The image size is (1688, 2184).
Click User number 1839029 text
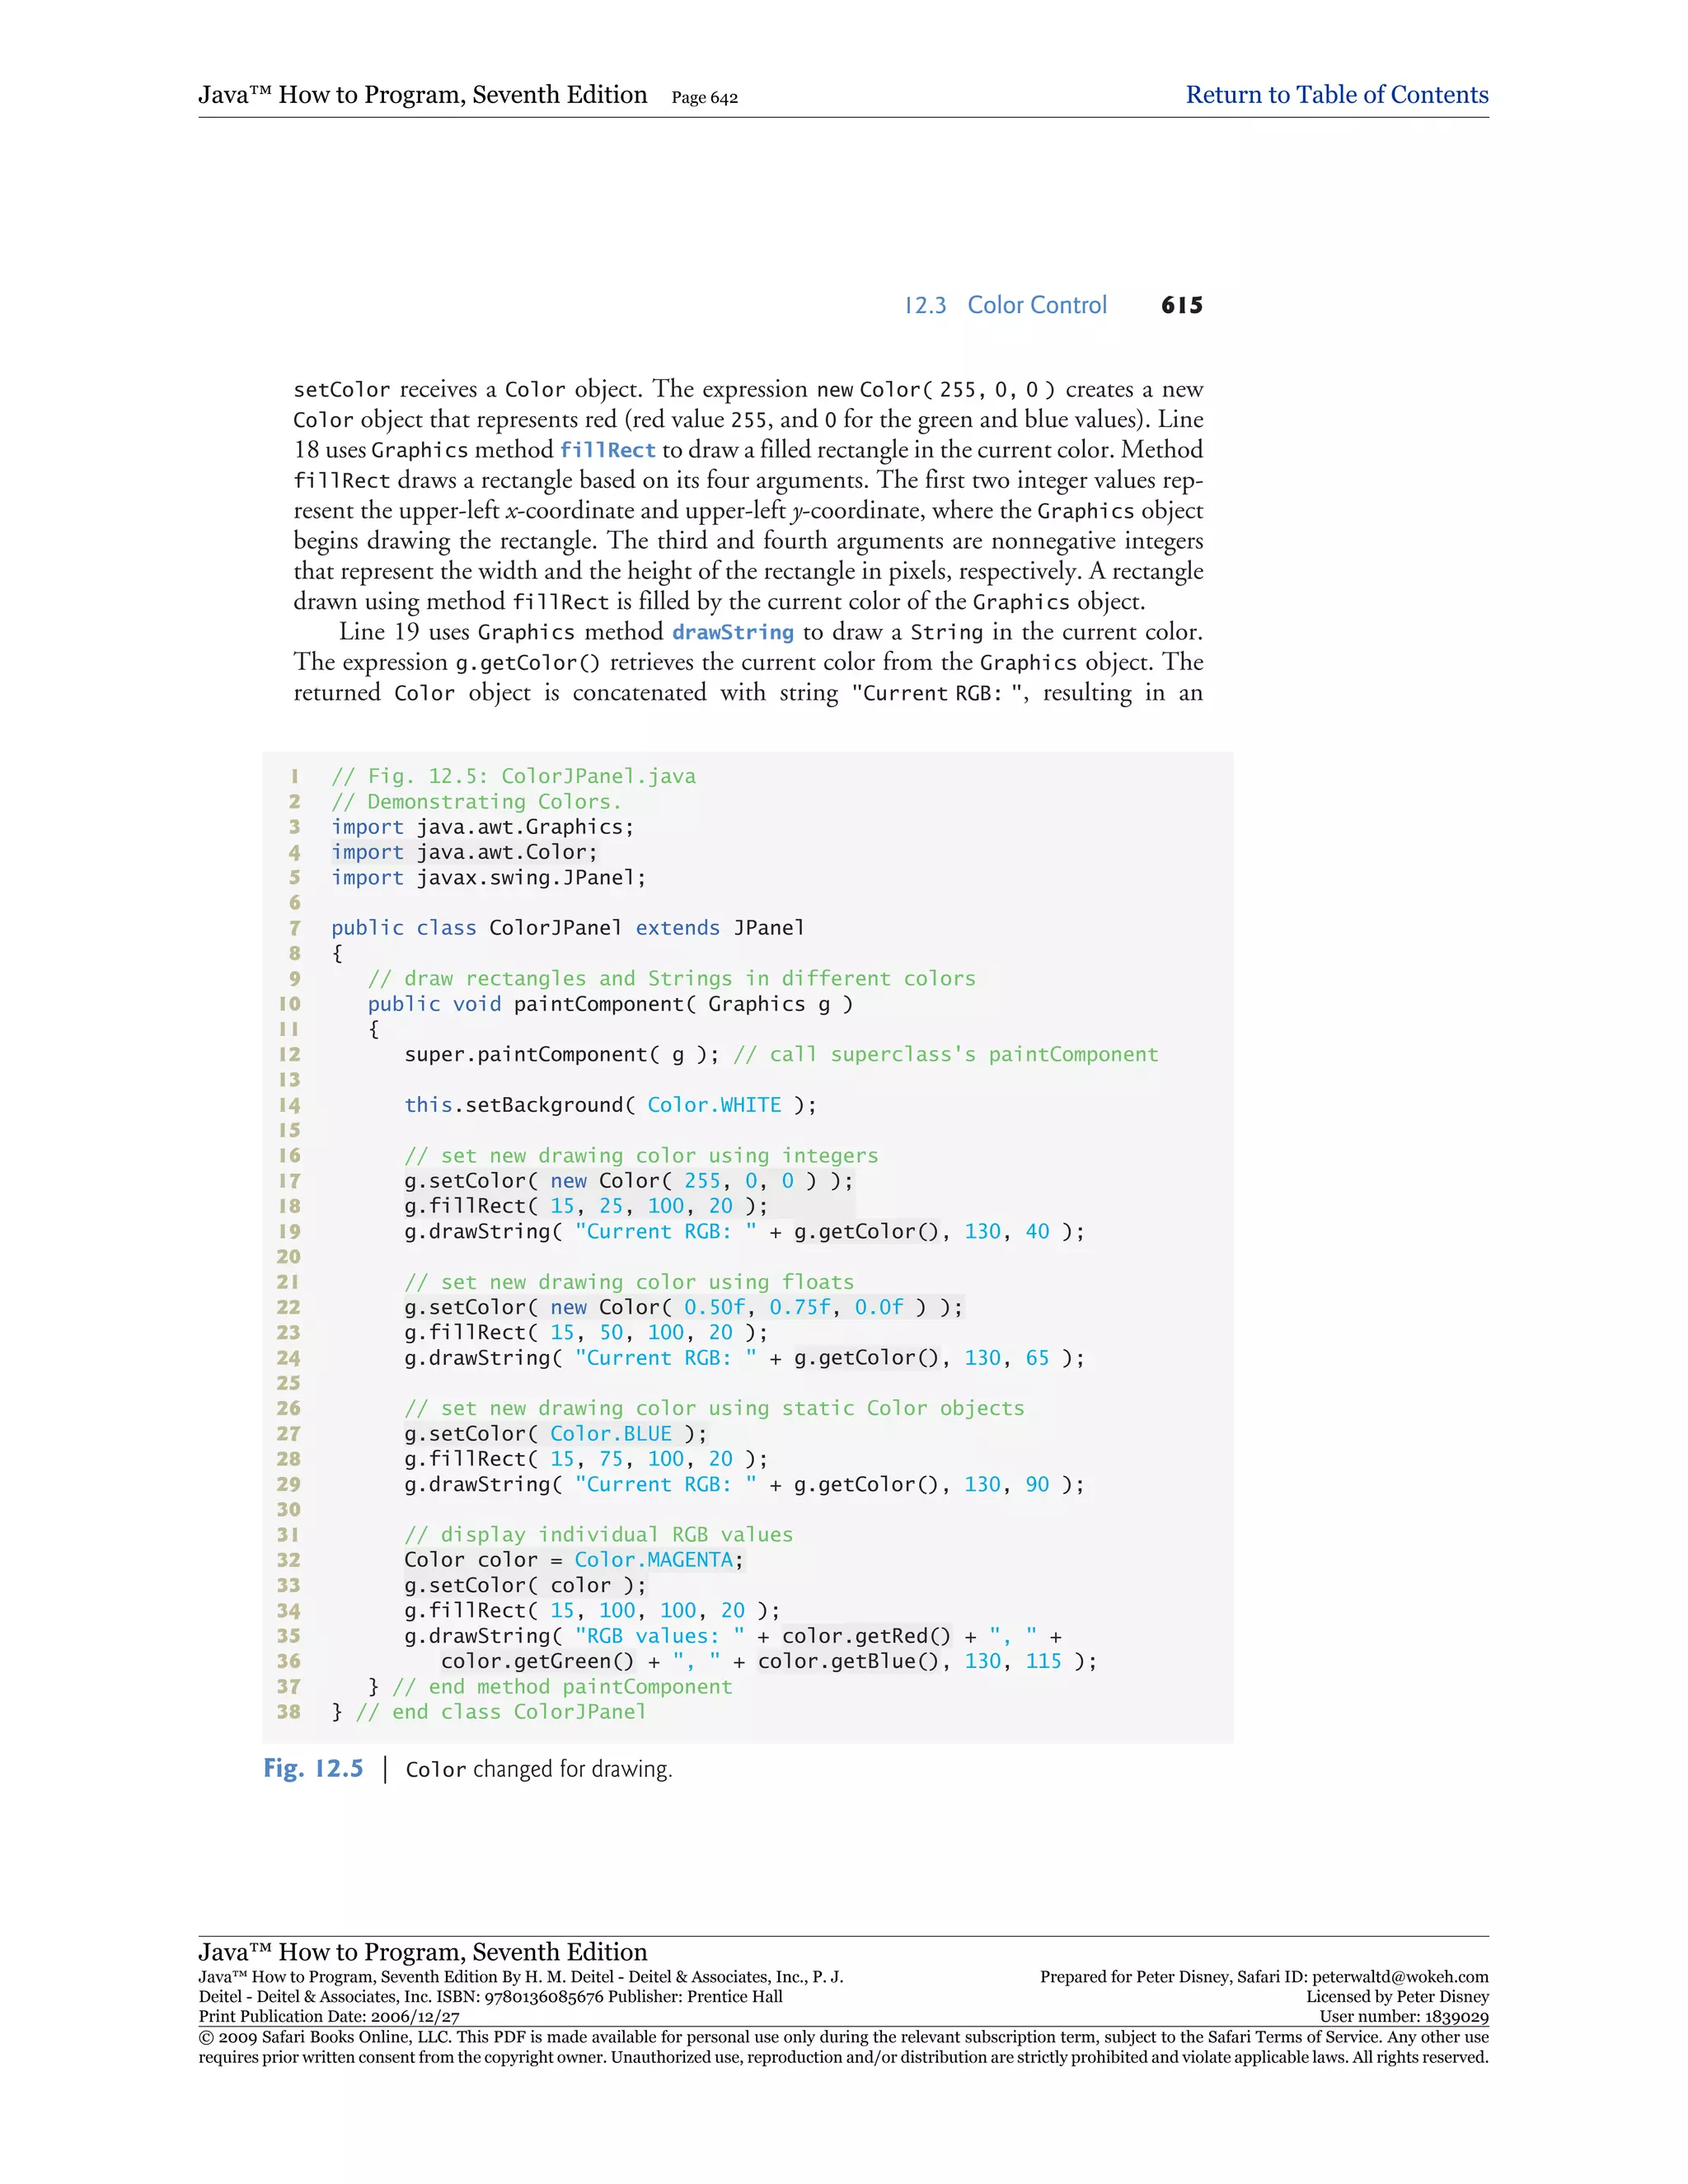tap(1403, 2017)
